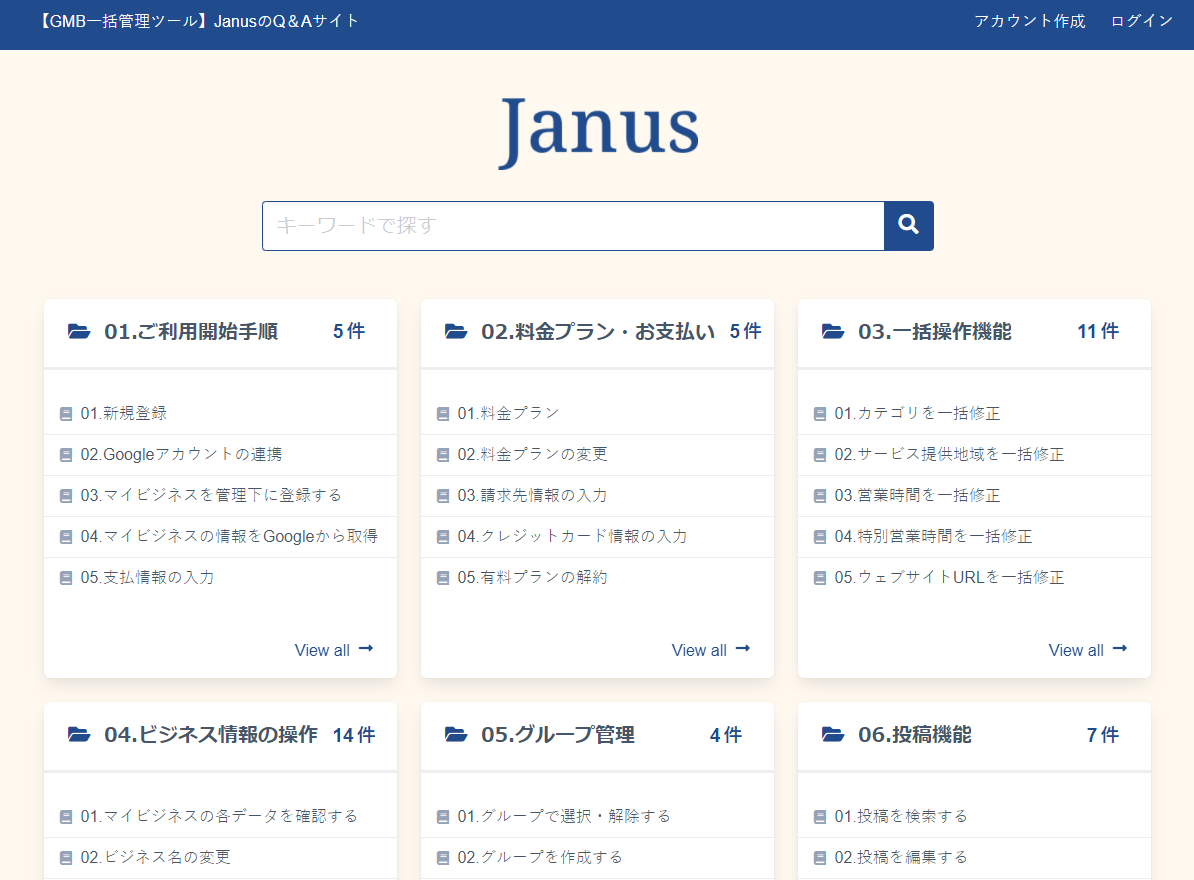
Task: Click the site title in header bar
Action: click(x=199, y=21)
